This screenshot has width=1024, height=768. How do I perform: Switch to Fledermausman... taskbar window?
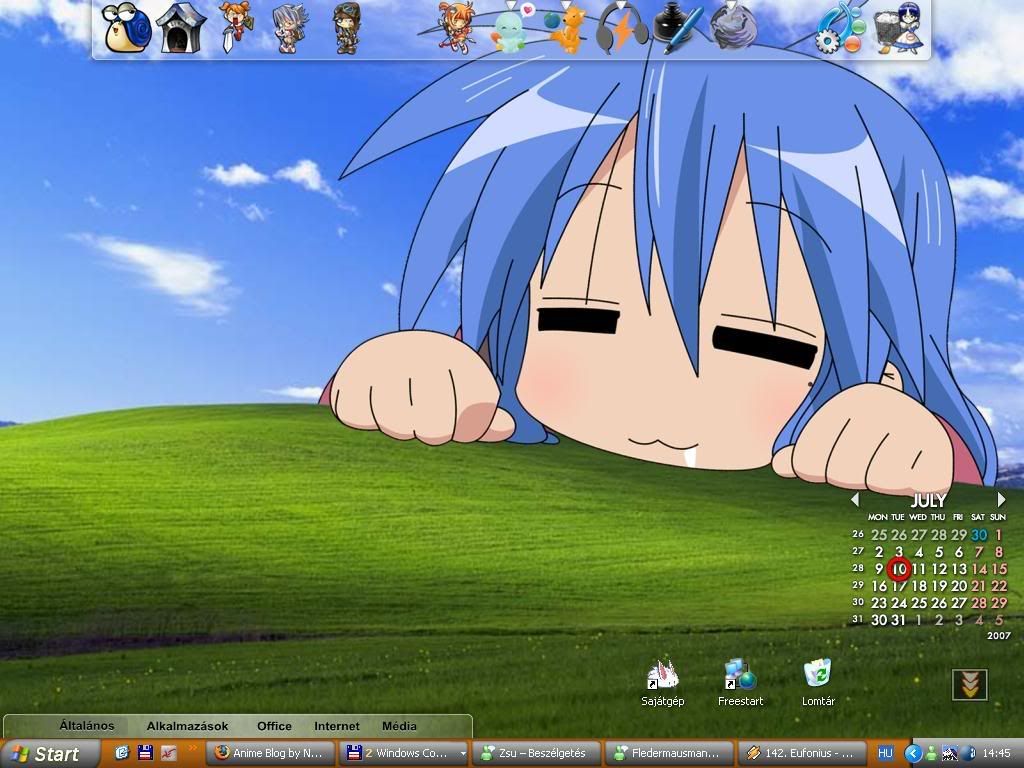tap(669, 753)
